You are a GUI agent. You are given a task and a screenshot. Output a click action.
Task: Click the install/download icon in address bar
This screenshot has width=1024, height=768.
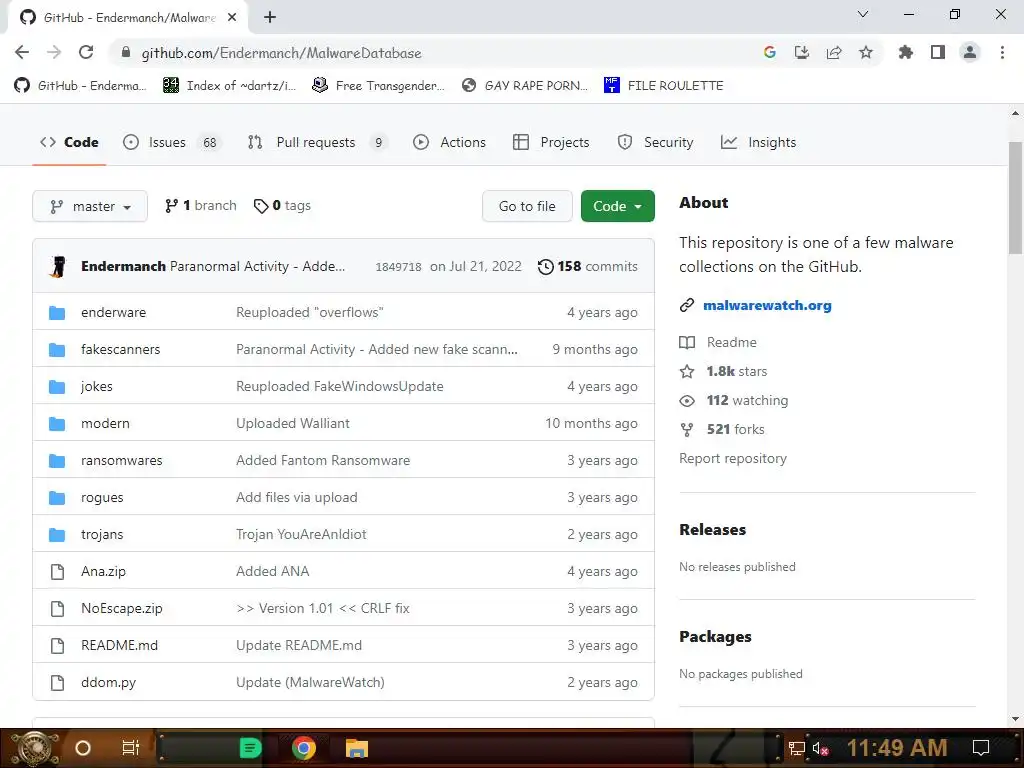point(801,52)
